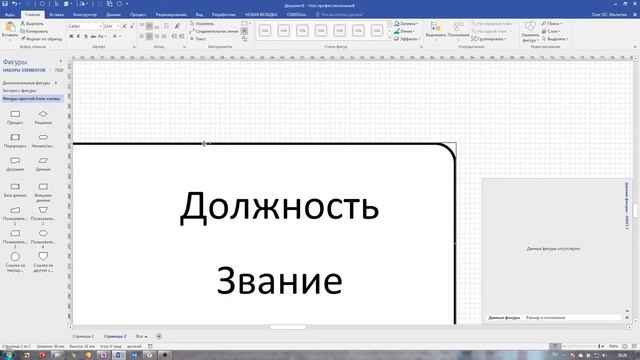The height and width of the screenshot is (360, 640).
Task: Decrease font size with smaller A icon
Action: pos(132,26)
